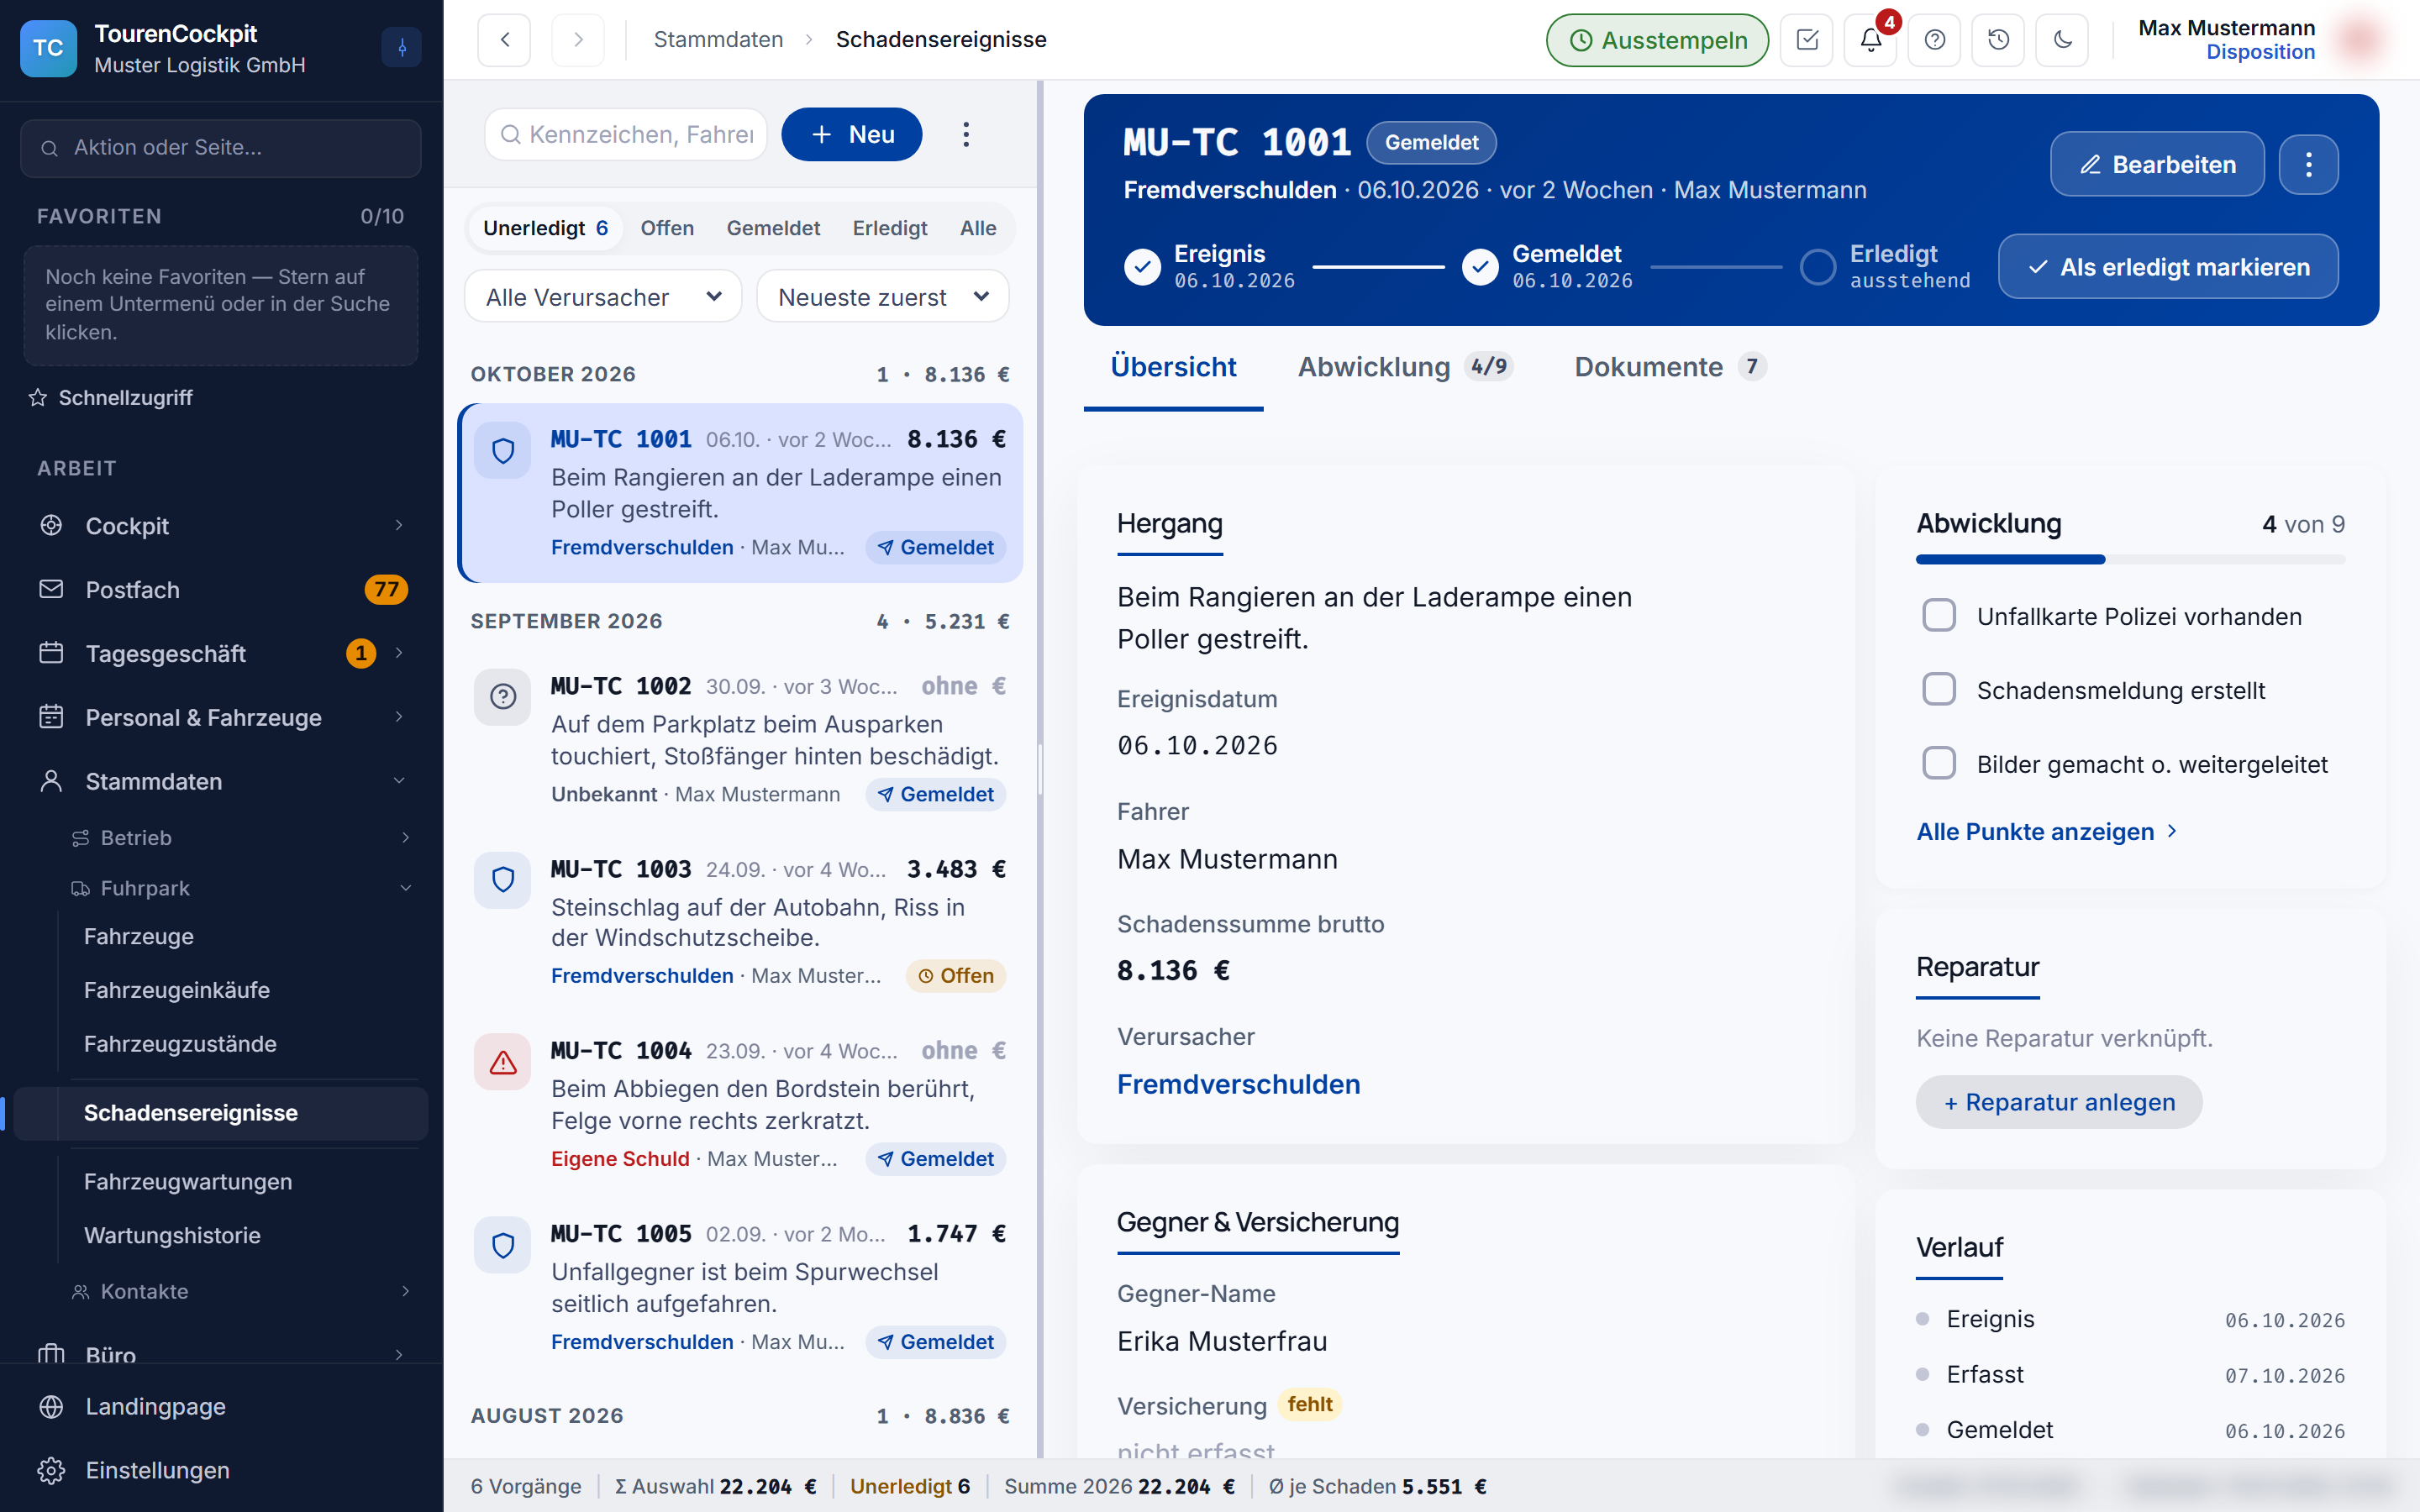Open the tasks checkbox icon in header

click(1806, 40)
